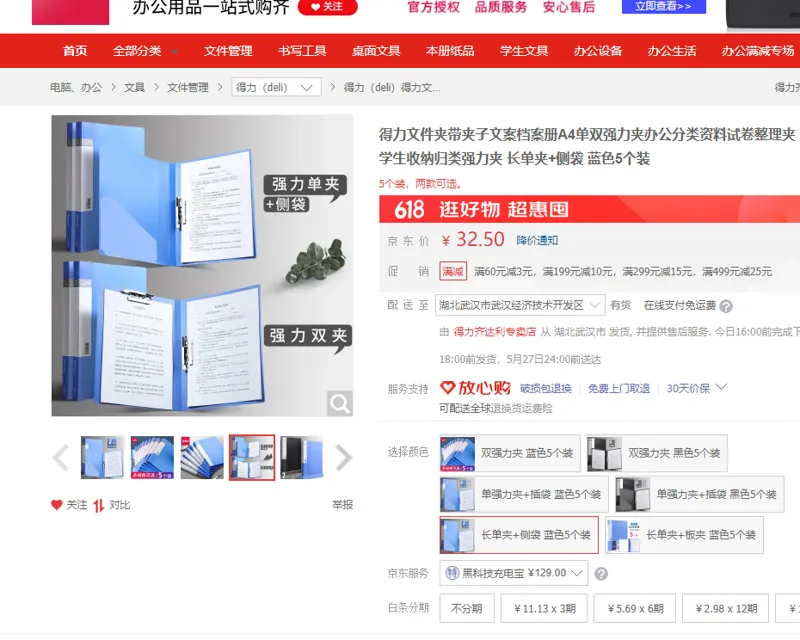Click 破损包退换 service link
The height and width of the screenshot is (640, 800).
click(545, 388)
